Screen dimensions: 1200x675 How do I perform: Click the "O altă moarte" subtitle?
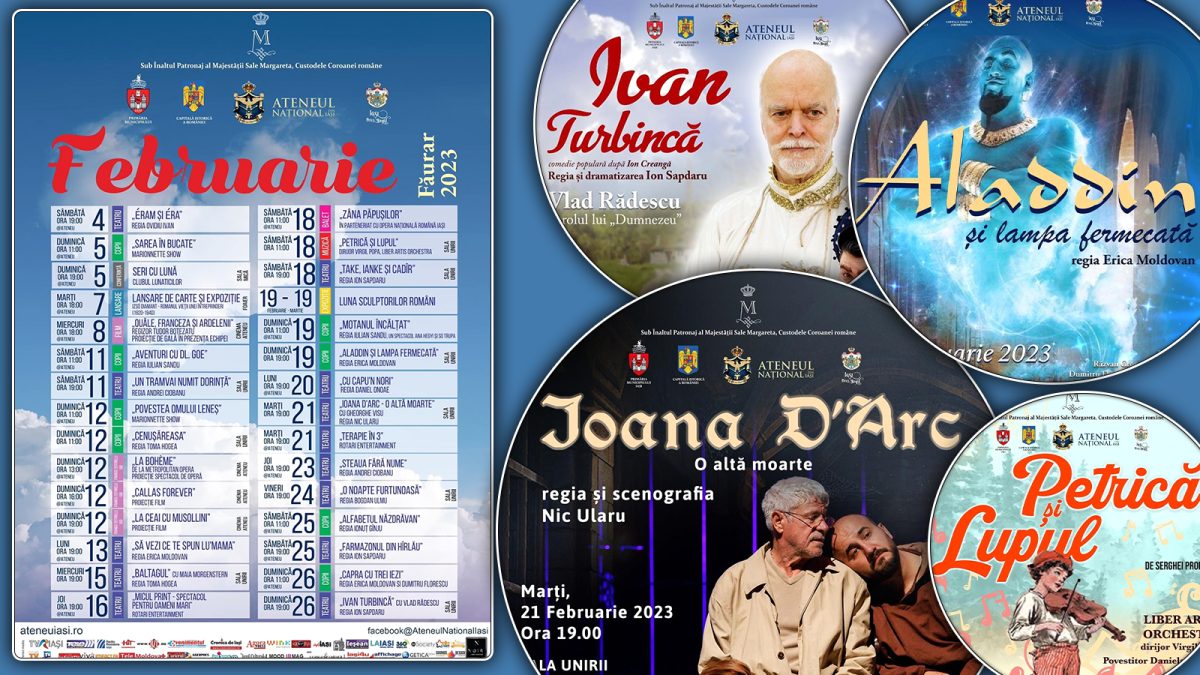(753, 463)
